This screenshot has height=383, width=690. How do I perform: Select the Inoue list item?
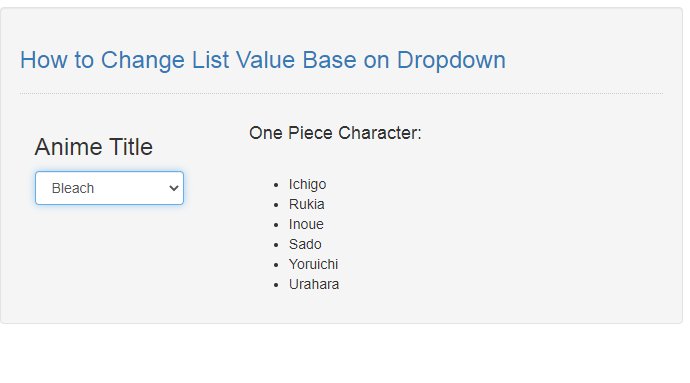tap(306, 224)
